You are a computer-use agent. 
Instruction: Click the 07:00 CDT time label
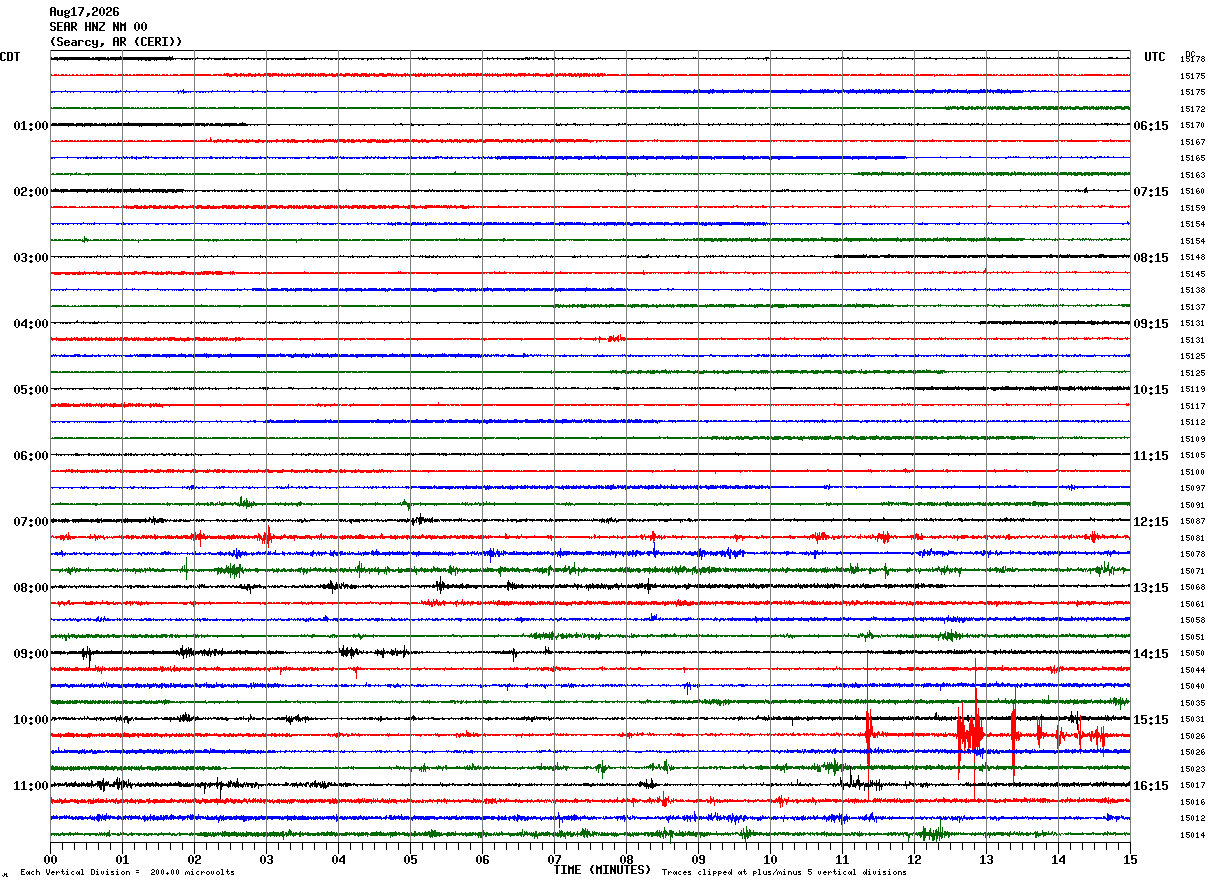(x=30, y=522)
